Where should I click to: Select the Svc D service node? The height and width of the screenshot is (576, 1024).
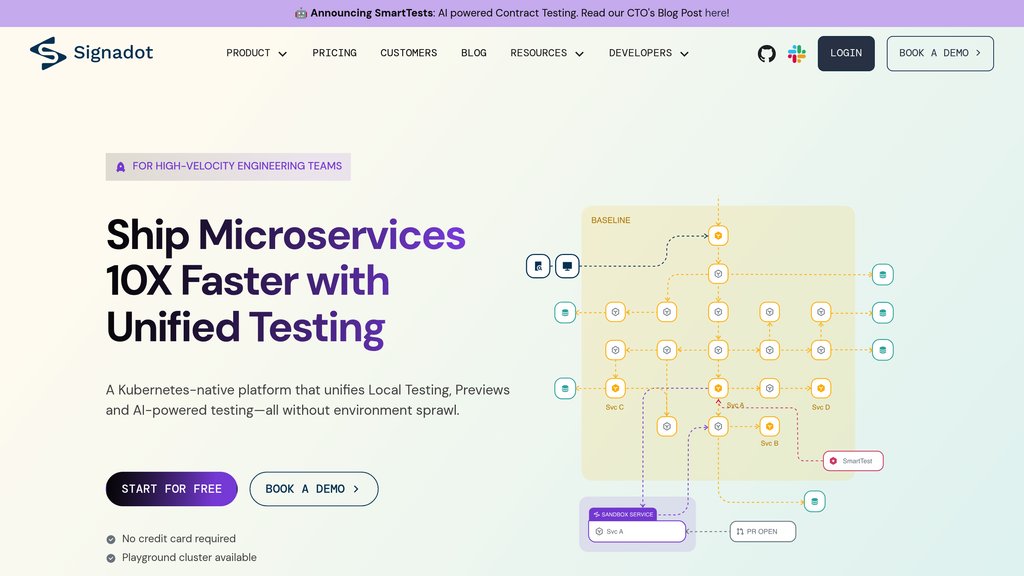pyautogui.click(x=821, y=388)
